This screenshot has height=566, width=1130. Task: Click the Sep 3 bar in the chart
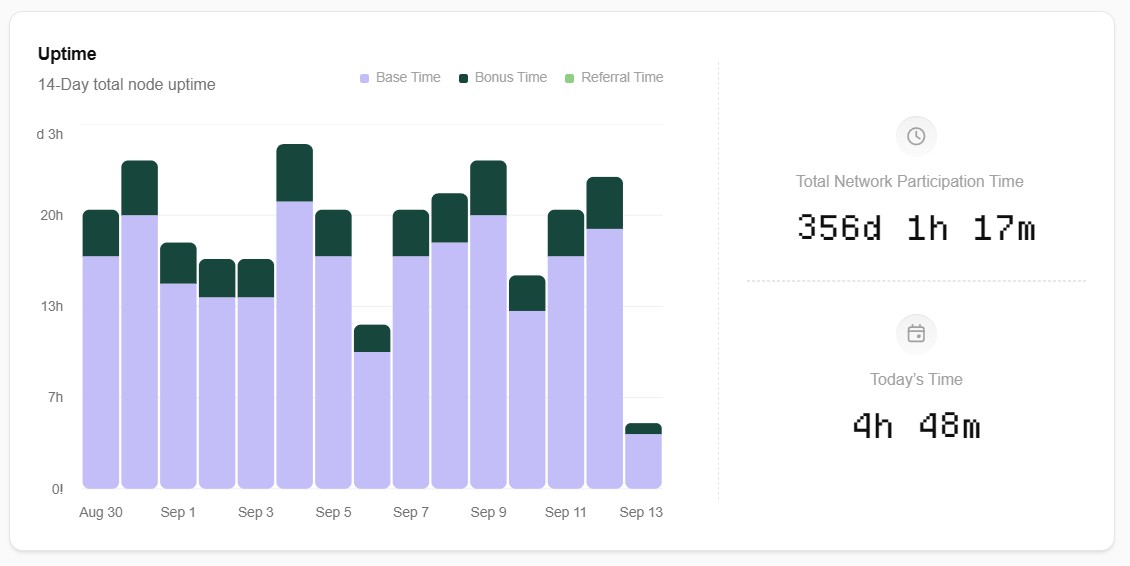pos(256,373)
